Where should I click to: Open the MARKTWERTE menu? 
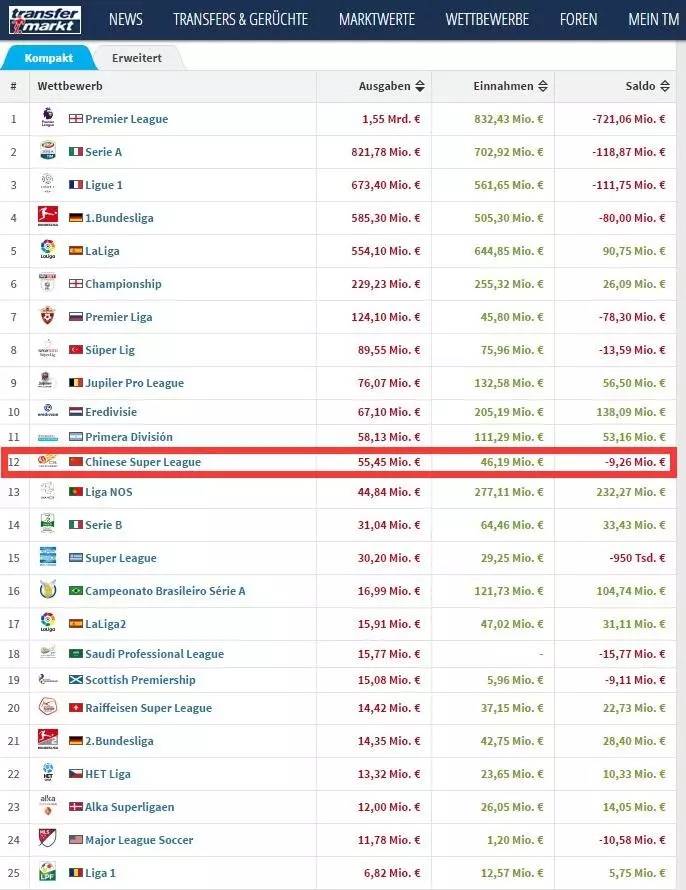tap(376, 19)
